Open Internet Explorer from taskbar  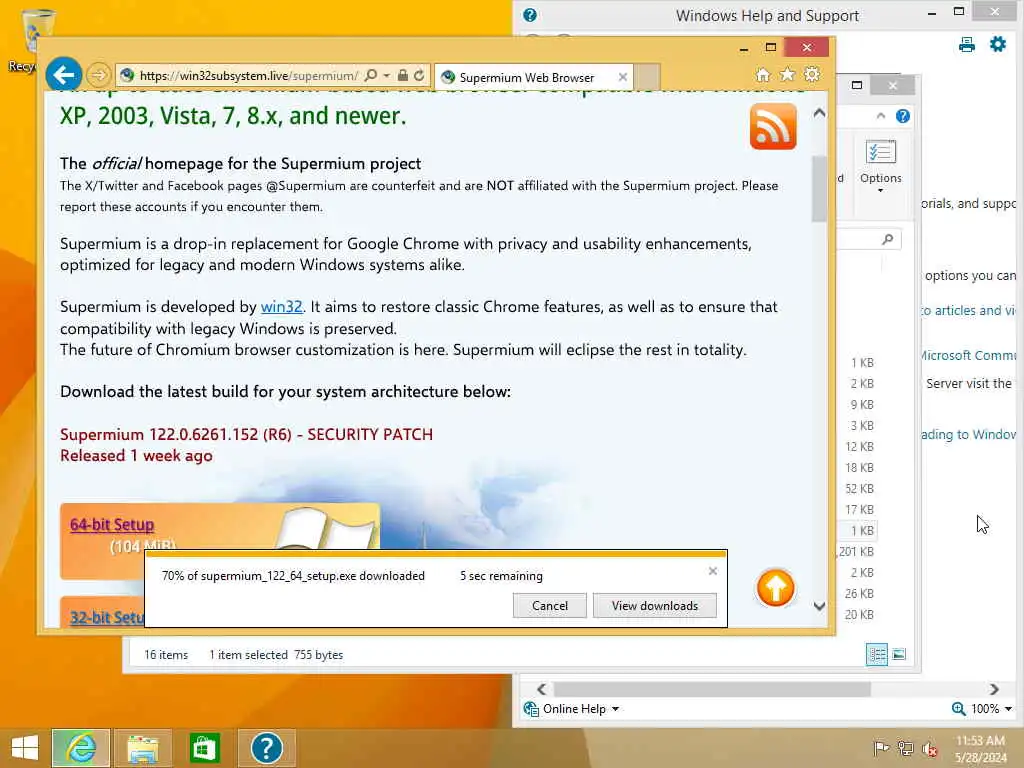[81, 748]
